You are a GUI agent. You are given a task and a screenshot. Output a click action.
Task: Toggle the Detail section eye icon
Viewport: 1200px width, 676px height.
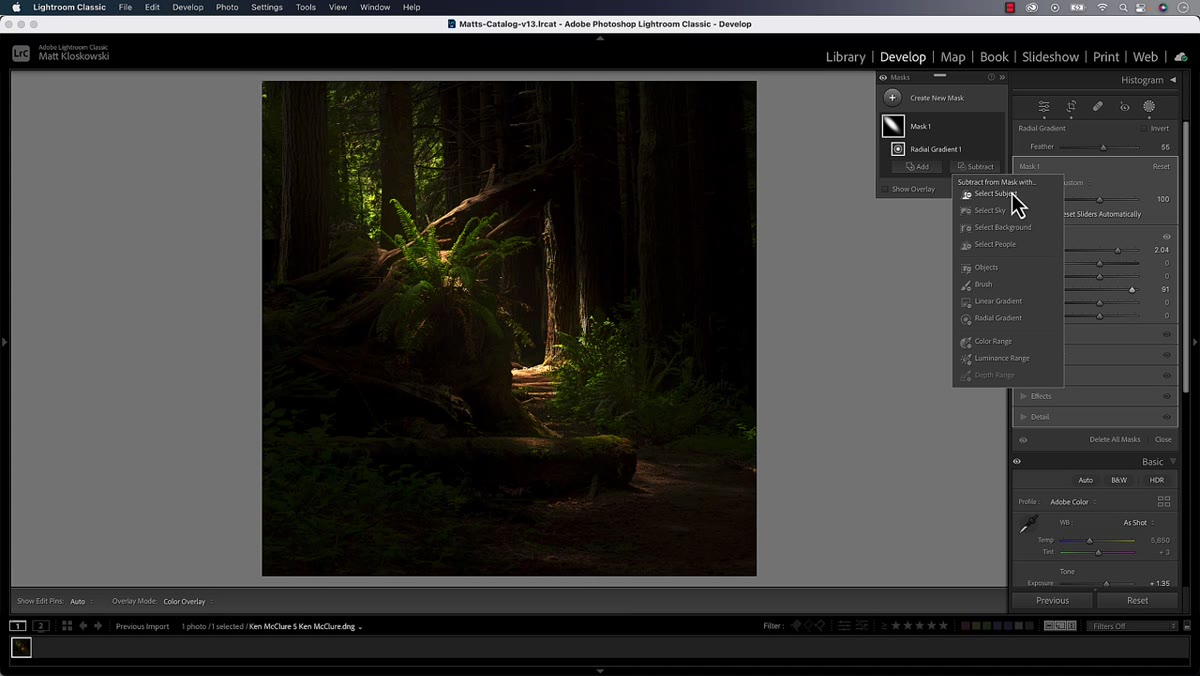(1167, 417)
